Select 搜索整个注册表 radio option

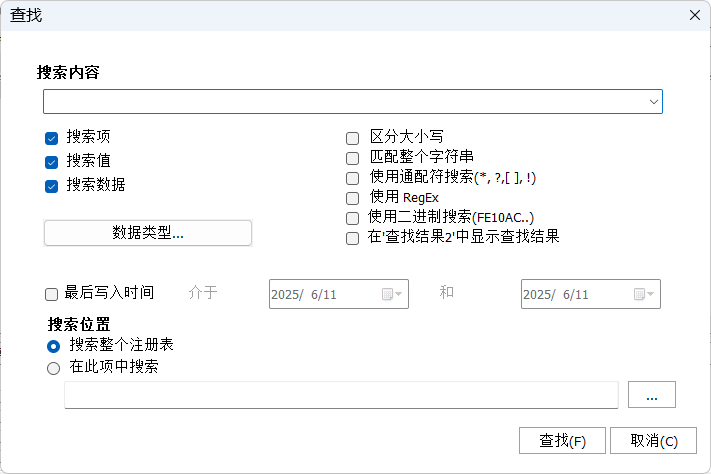[54, 347]
